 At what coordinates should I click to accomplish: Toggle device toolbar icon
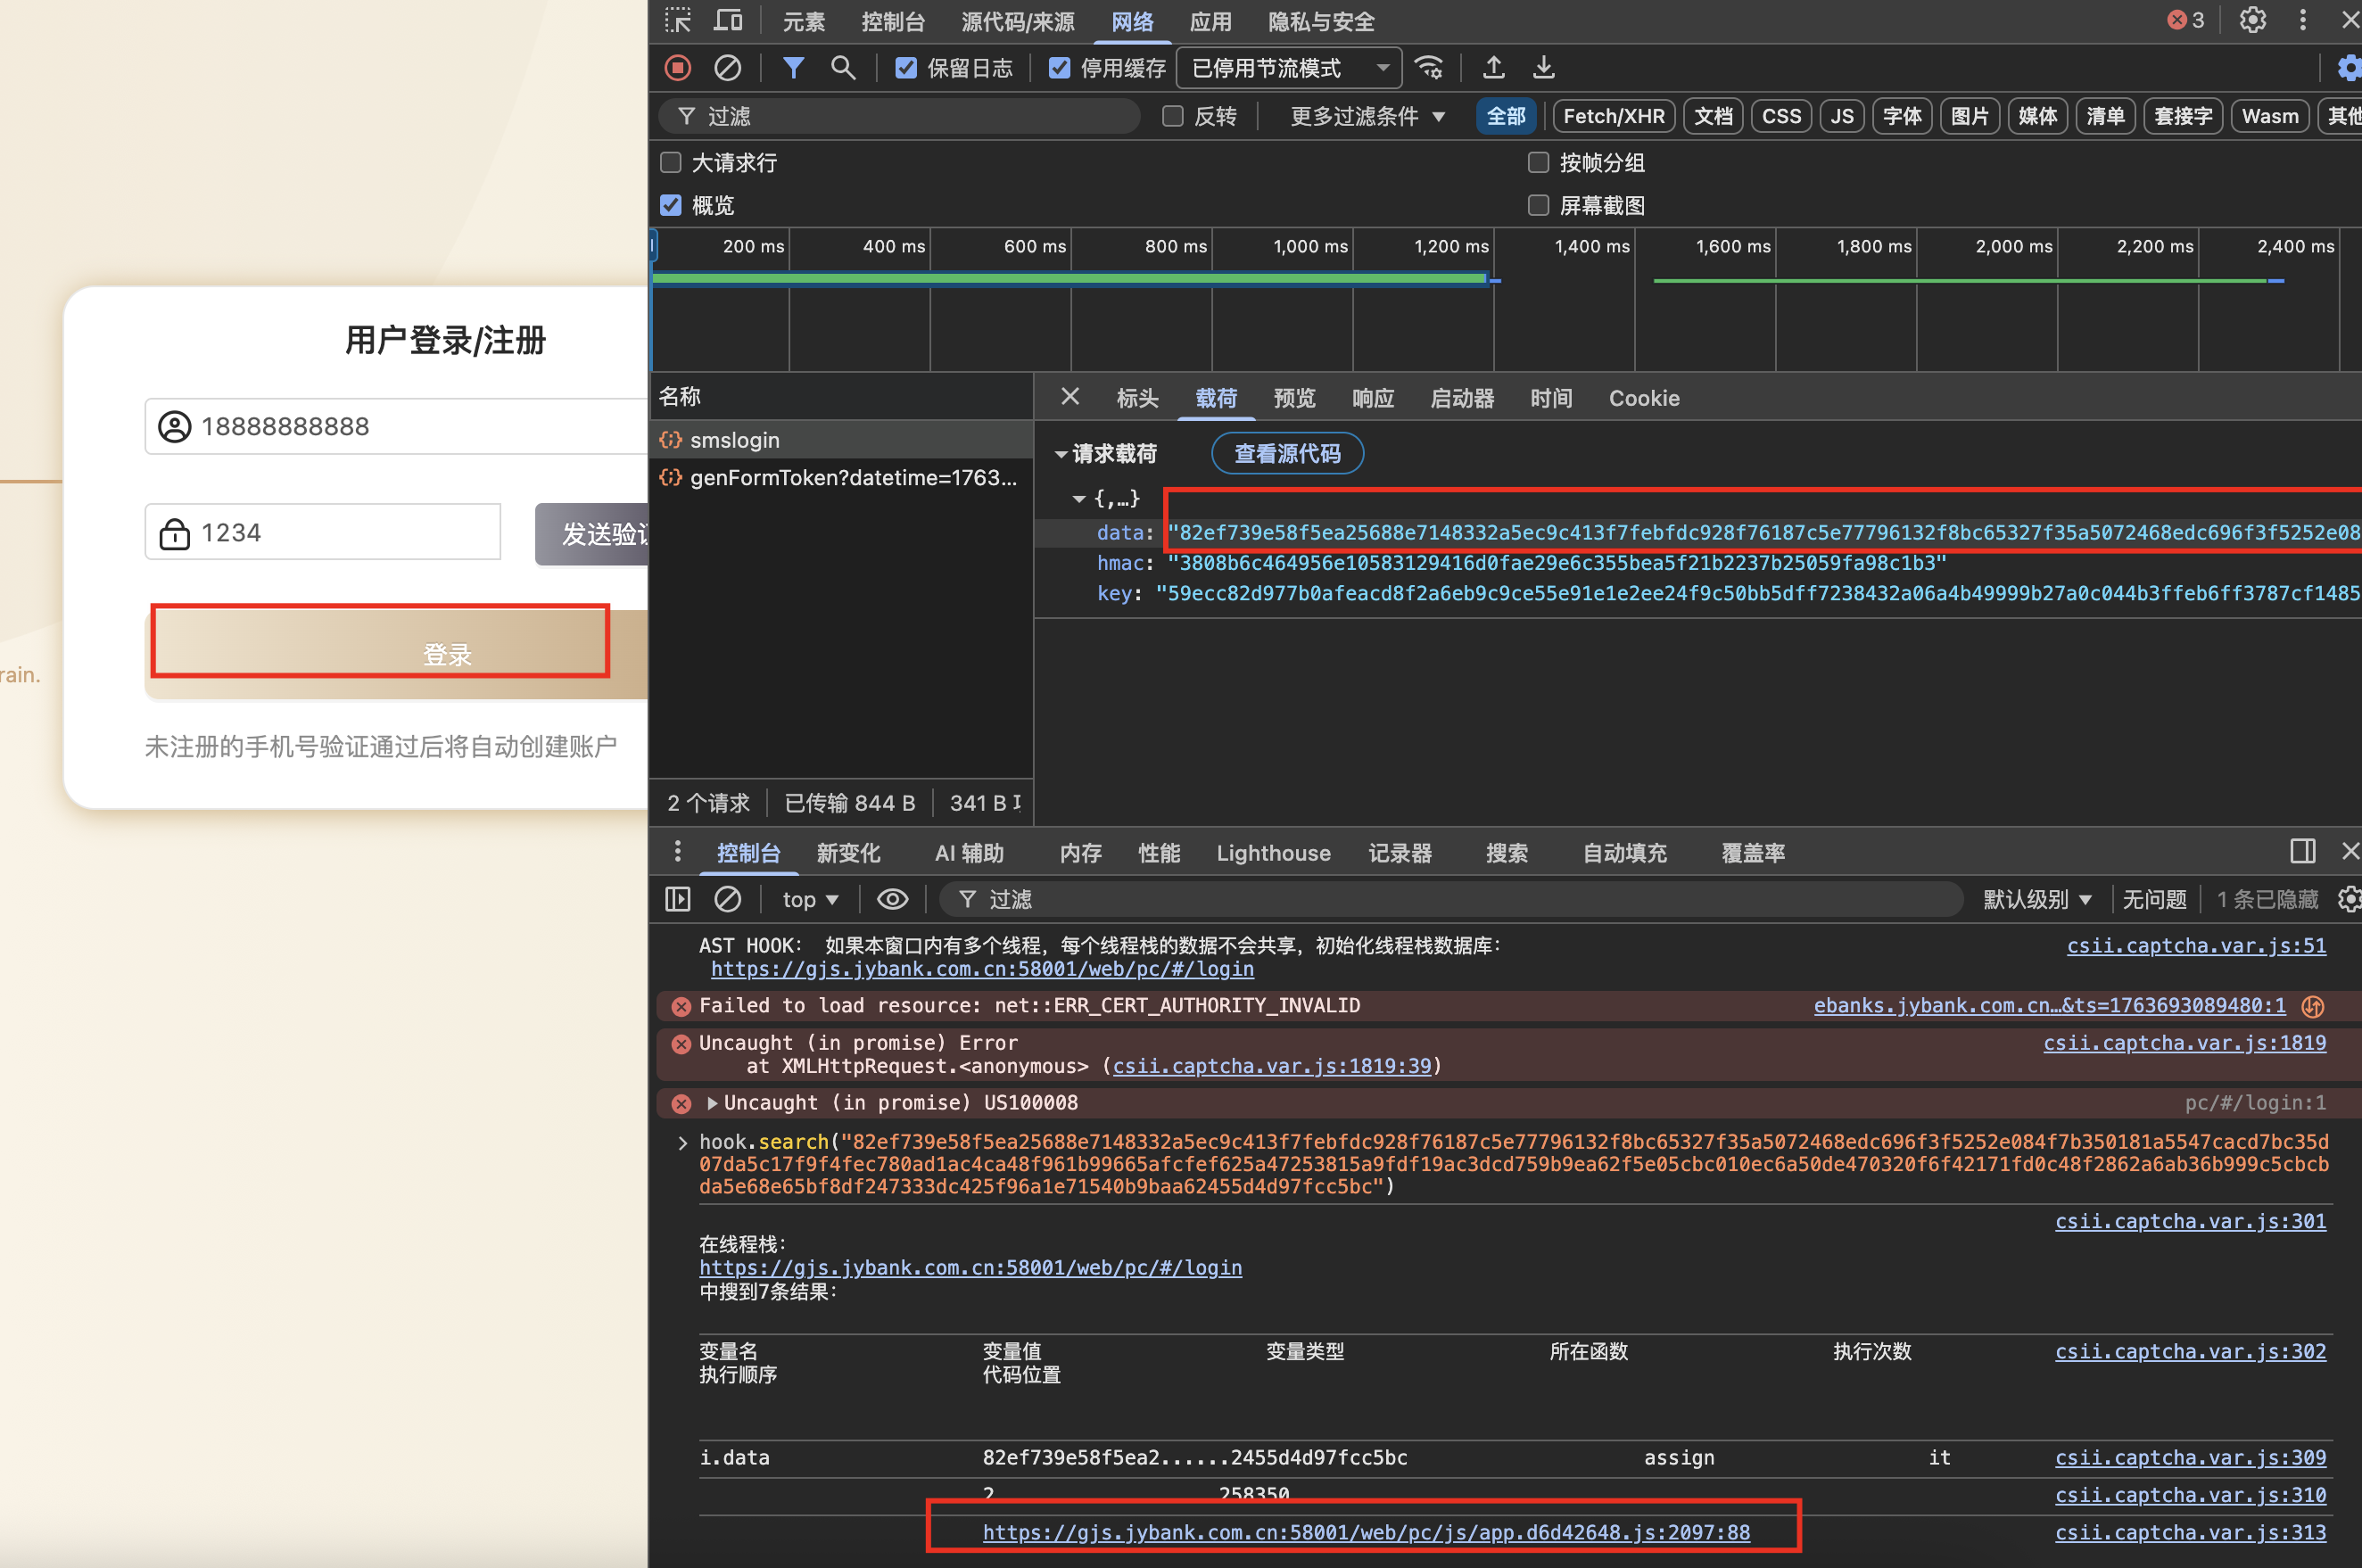click(x=728, y=21)
